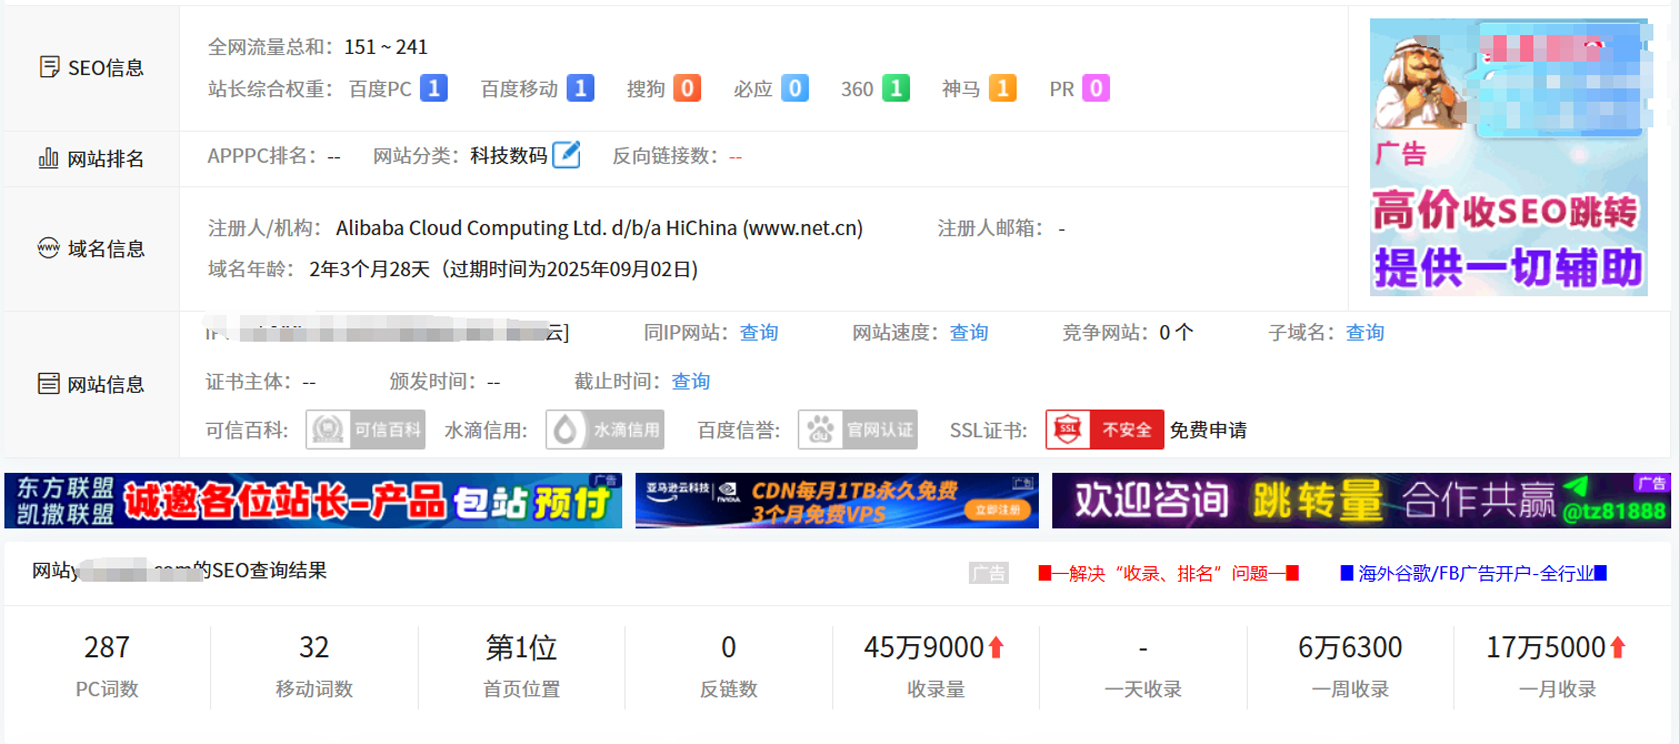
Task: Click the 网站信息 list icon
Action: click(x=48, y=384)
